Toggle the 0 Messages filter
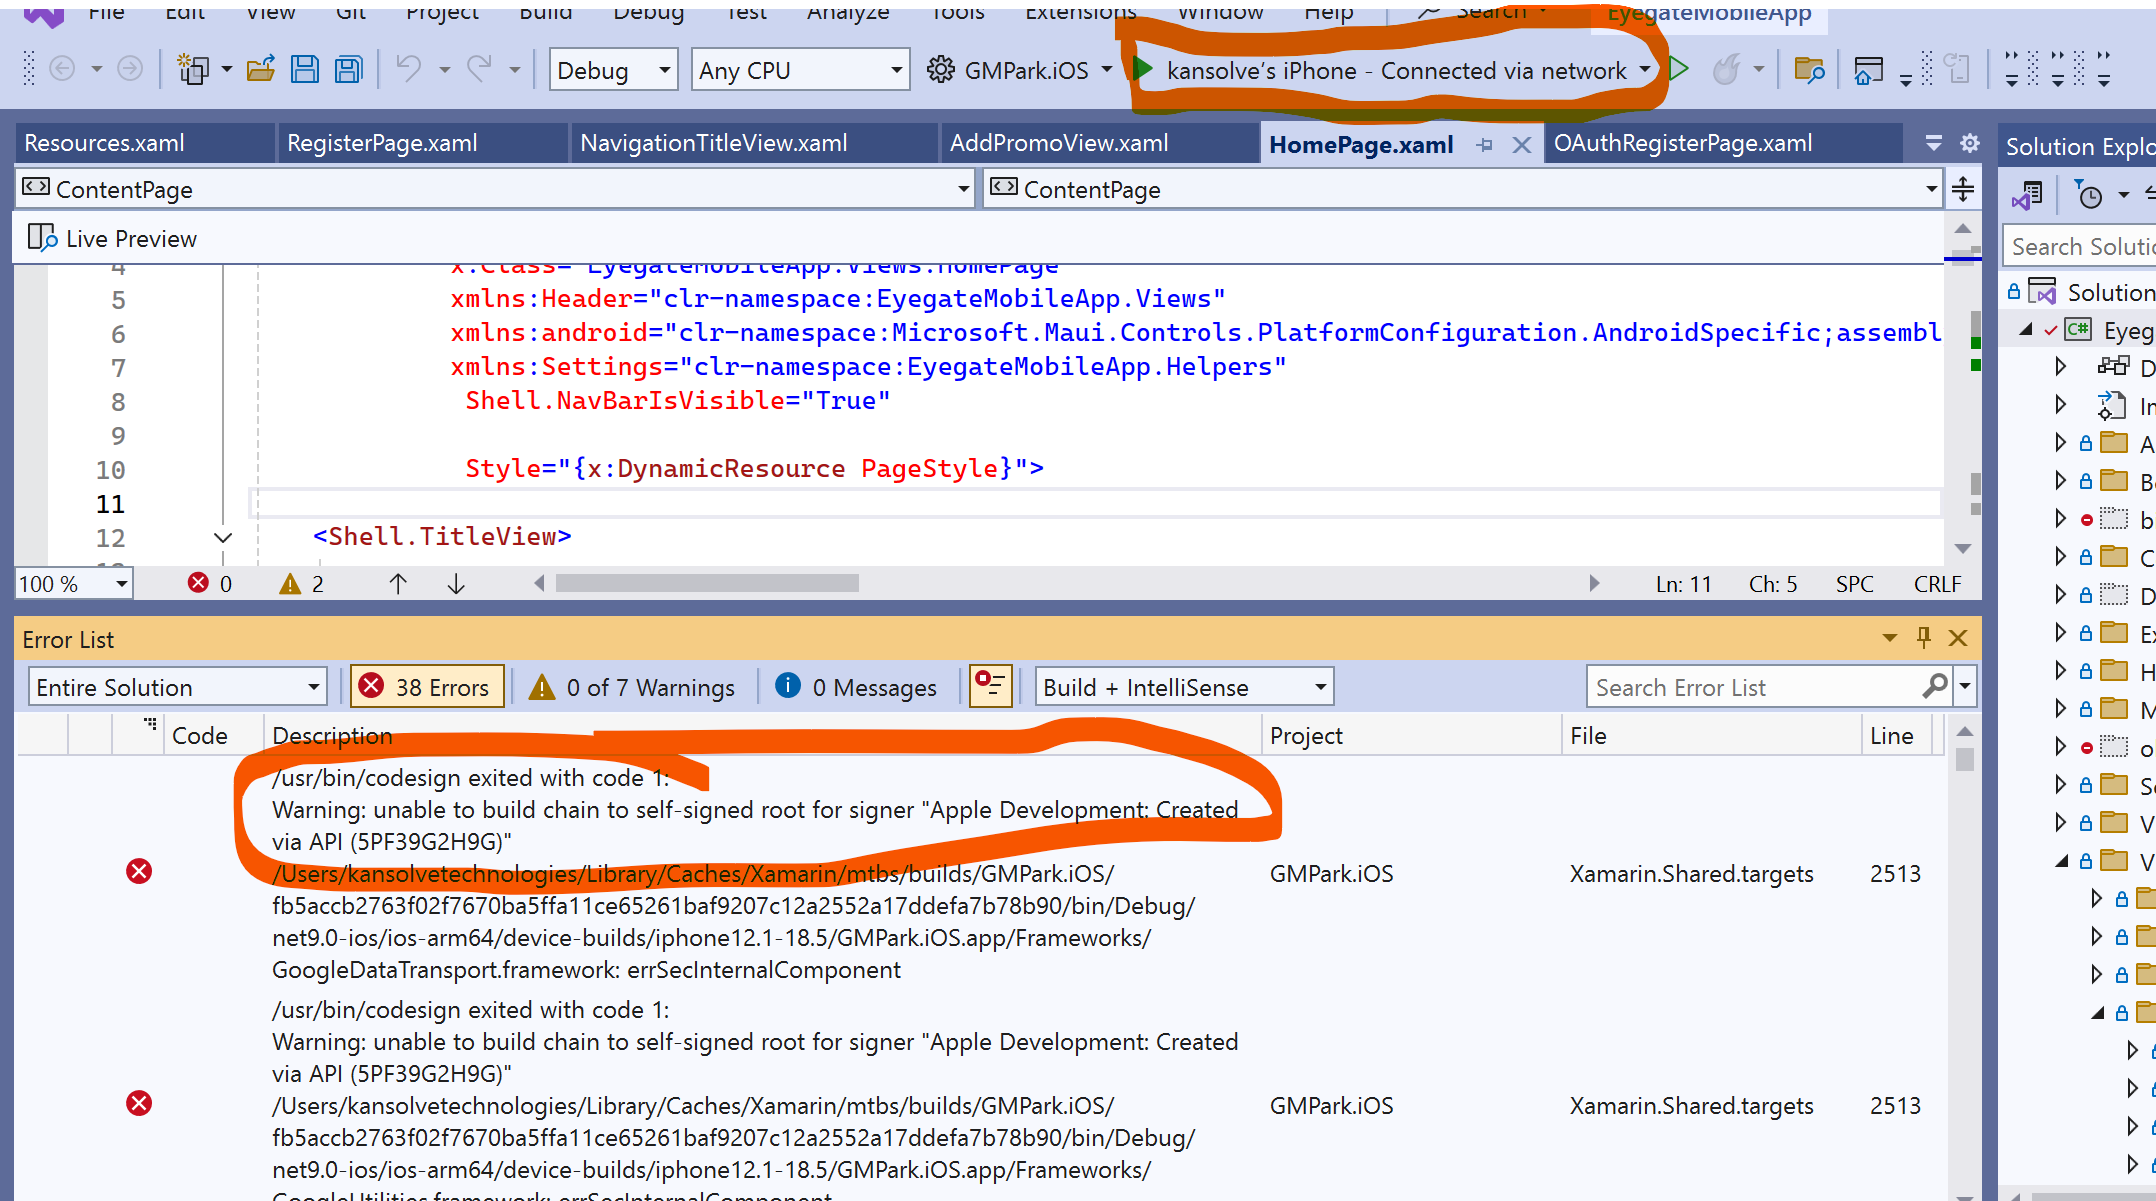This screenshot has height=1201, width=2156. point(857,687)
